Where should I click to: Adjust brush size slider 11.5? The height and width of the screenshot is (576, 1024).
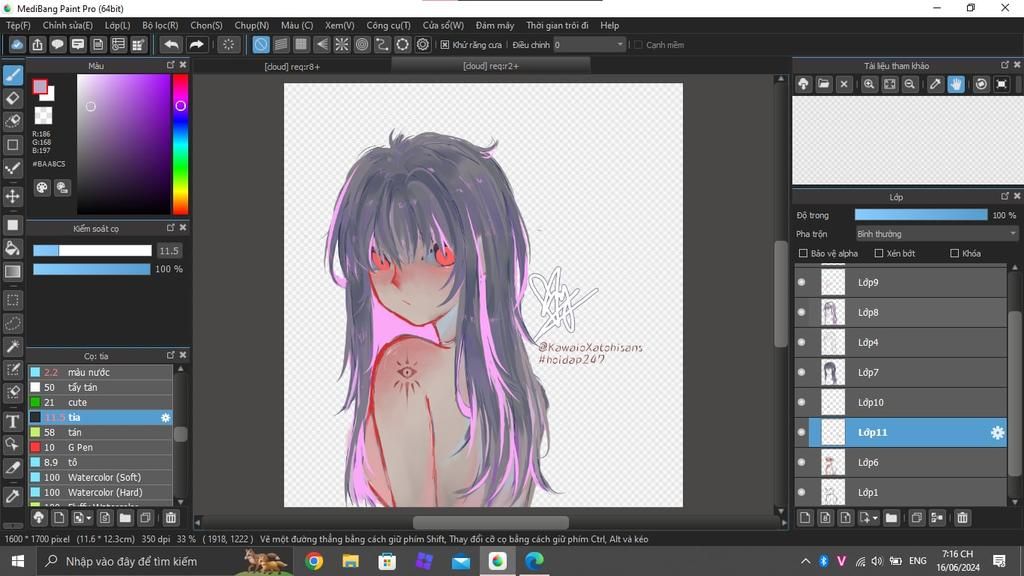point(92,251)
